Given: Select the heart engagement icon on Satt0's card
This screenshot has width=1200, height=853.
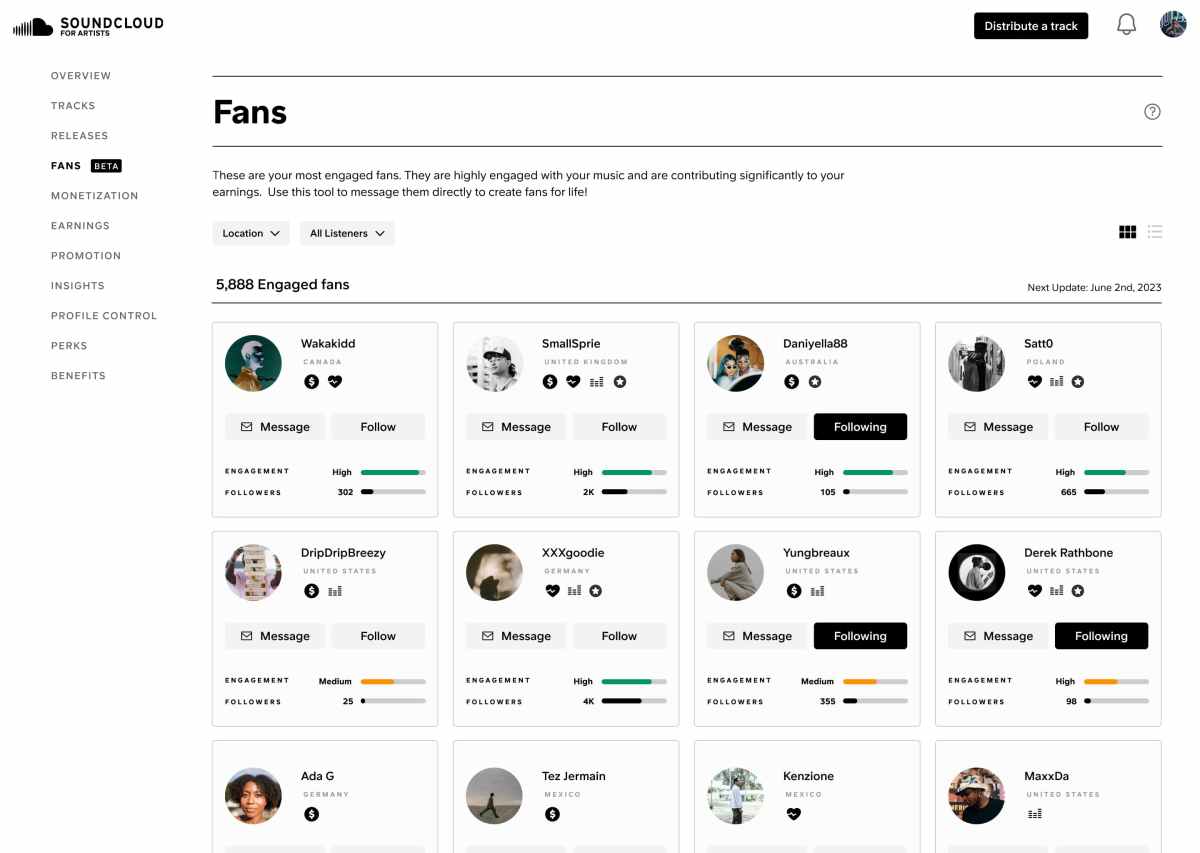Looking at the screenshot, I should [1034, 381].
